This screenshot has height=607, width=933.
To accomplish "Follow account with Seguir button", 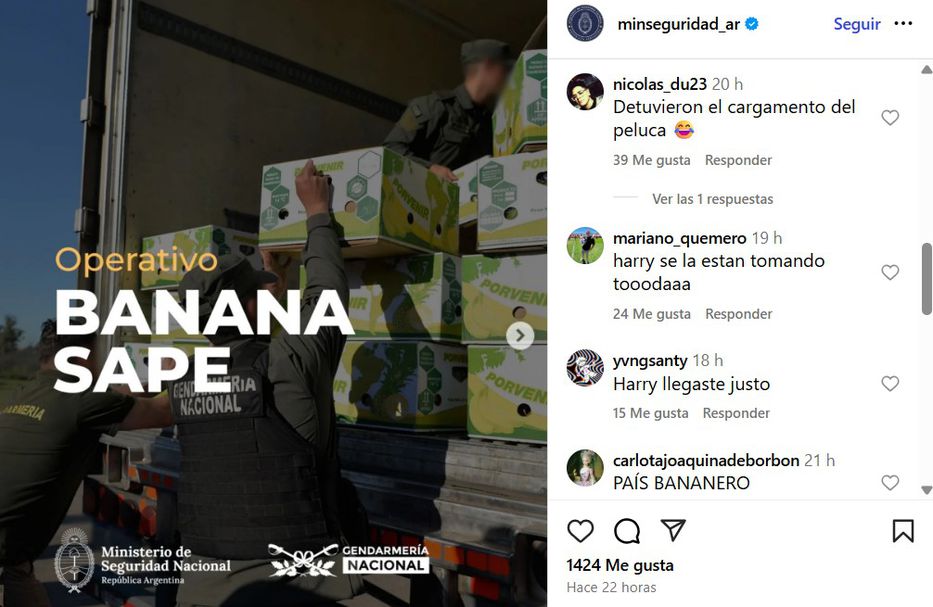I will coord(857,24).
